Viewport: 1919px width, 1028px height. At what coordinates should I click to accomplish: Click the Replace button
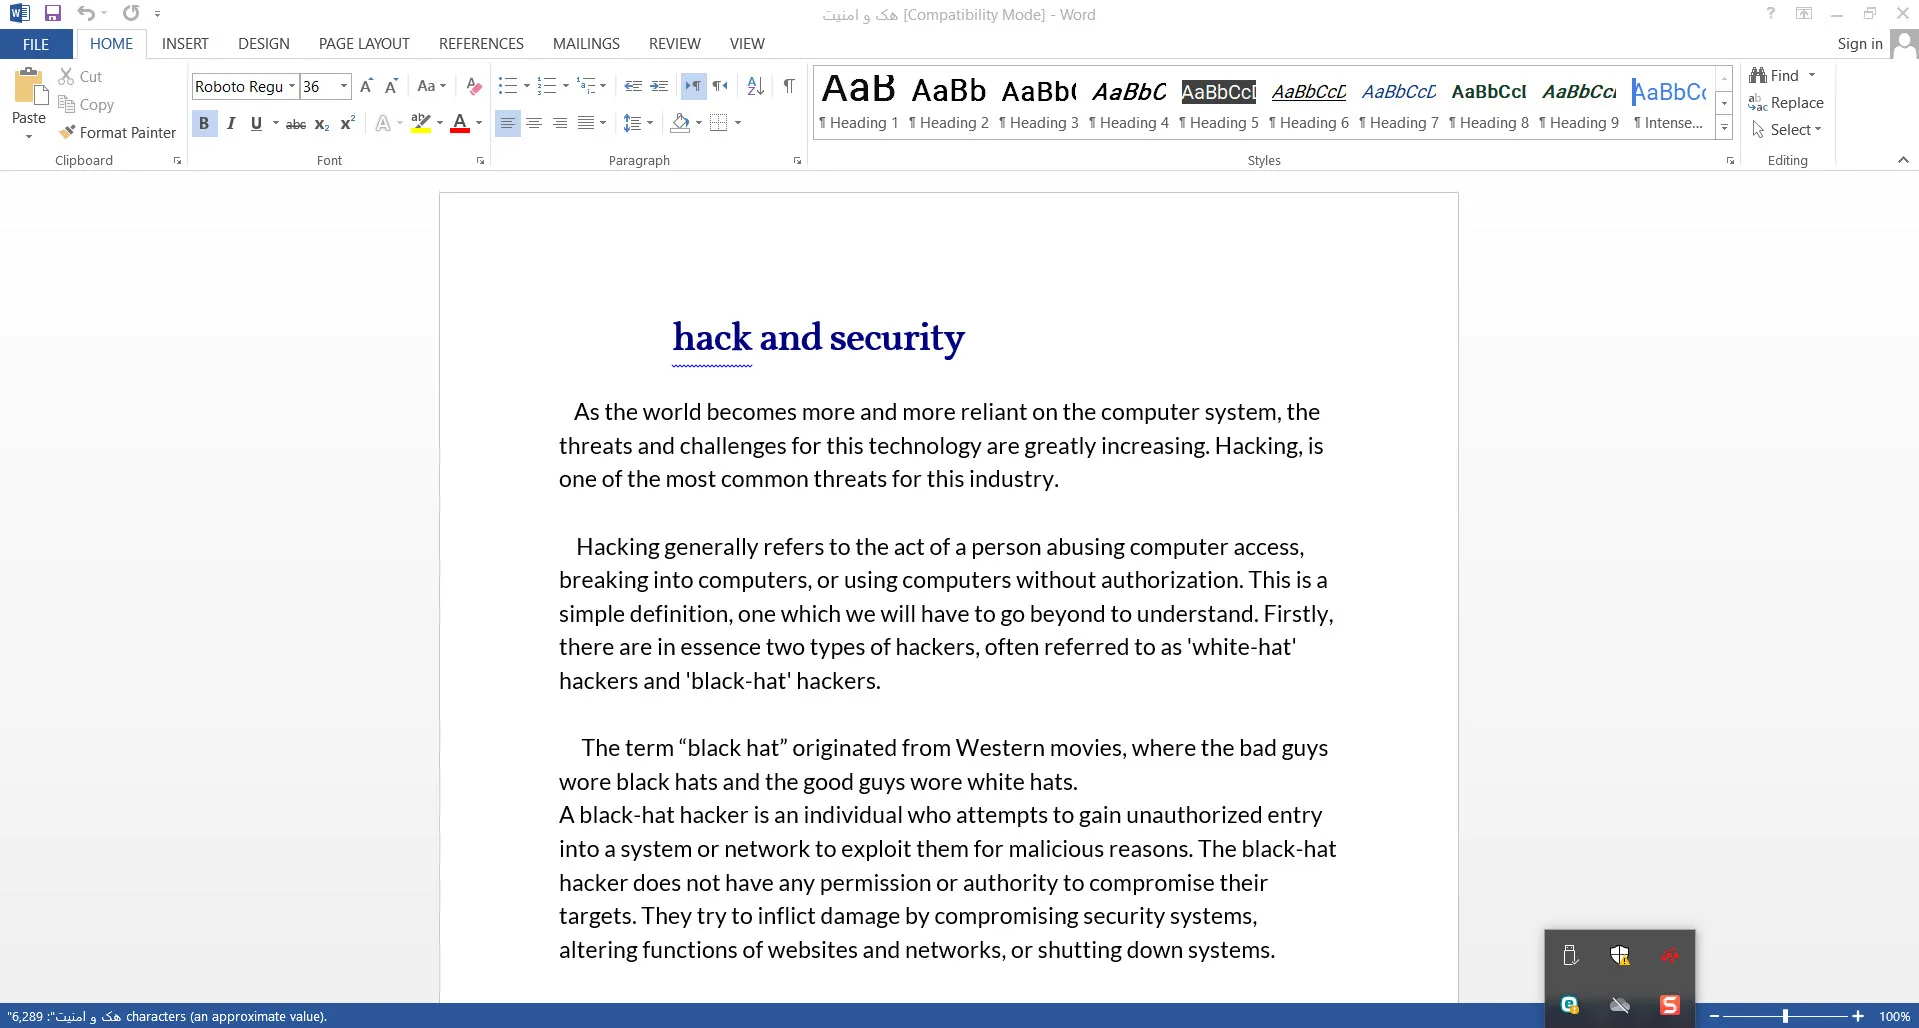tap(1786, 102)
